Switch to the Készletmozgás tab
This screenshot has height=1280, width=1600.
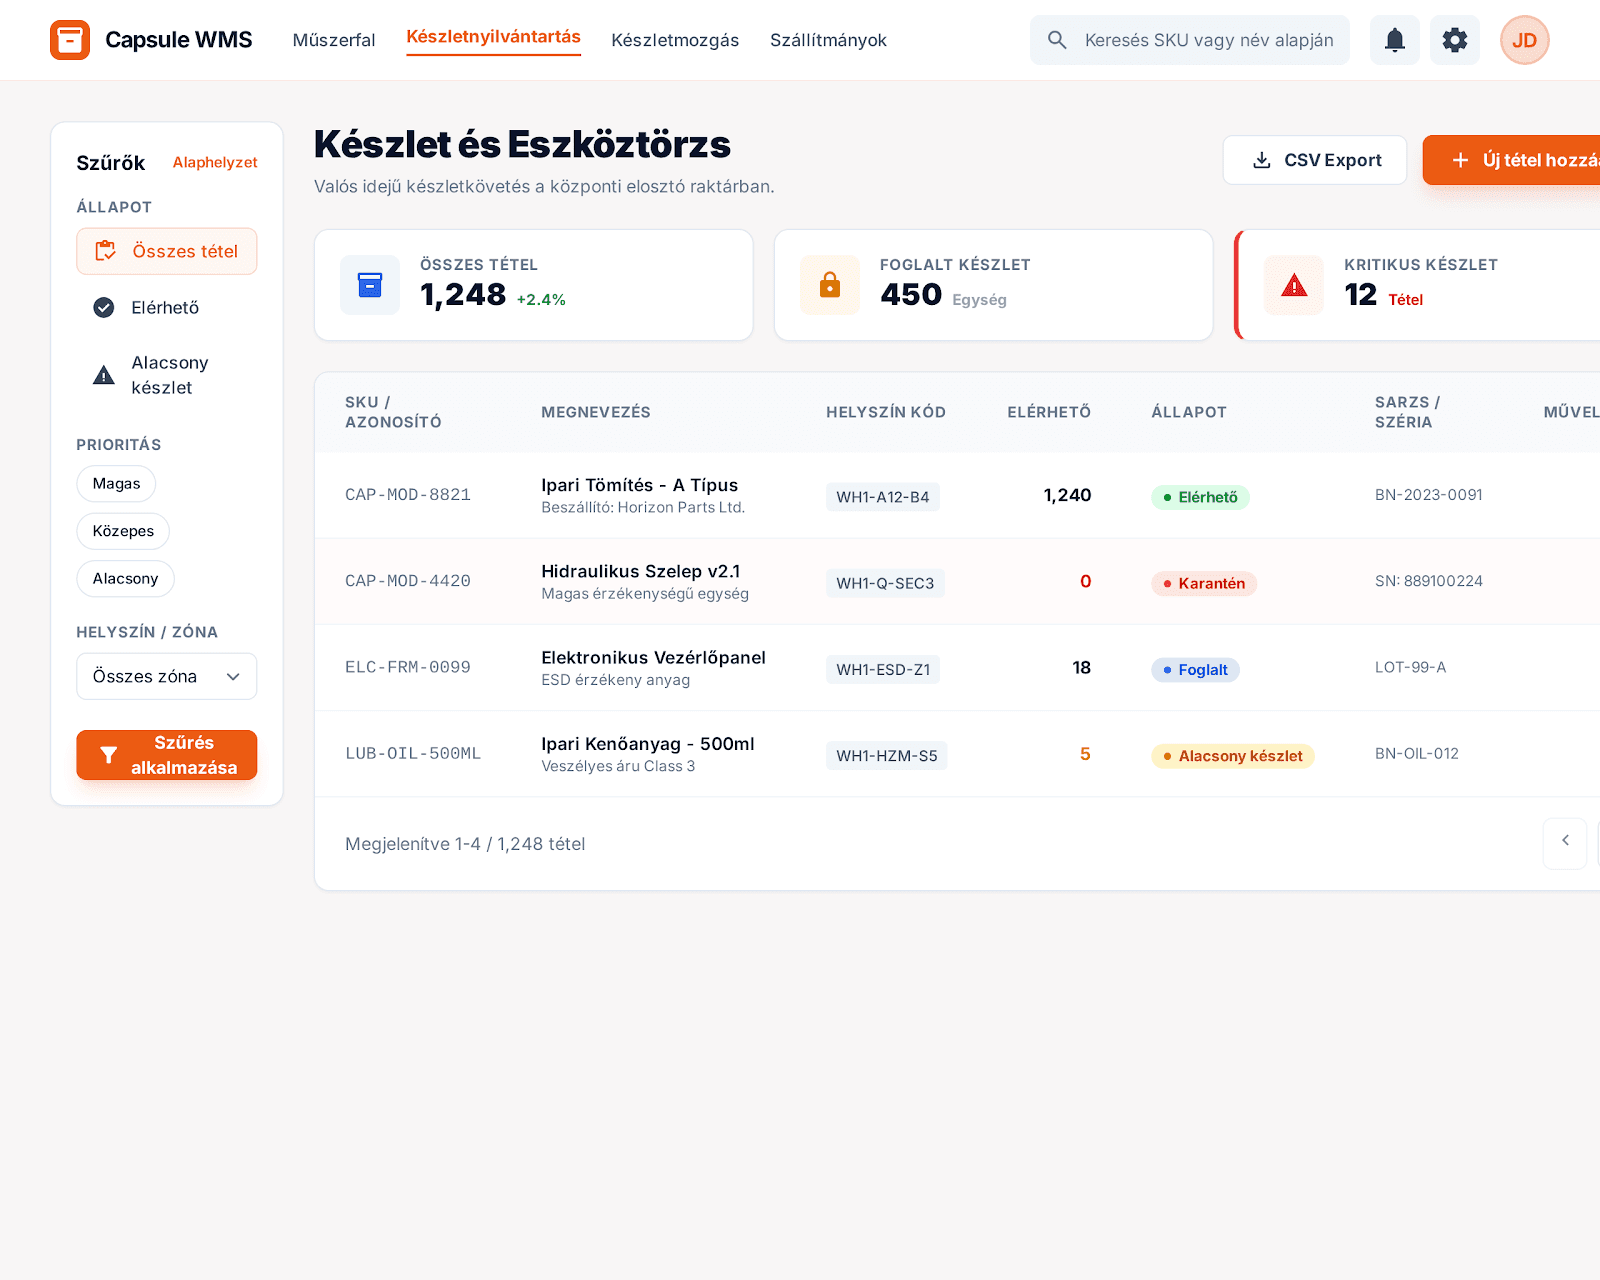pos(675,40)
